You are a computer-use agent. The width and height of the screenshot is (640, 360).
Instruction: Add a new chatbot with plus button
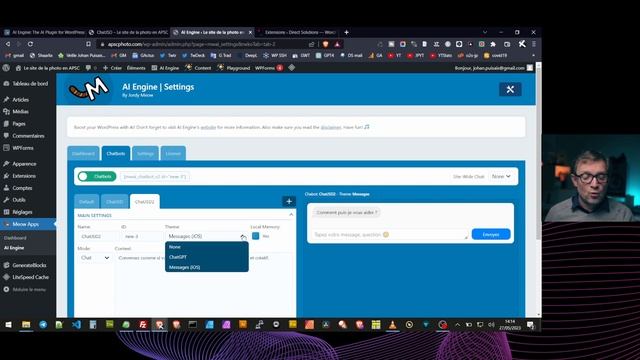tap(289, 201)
